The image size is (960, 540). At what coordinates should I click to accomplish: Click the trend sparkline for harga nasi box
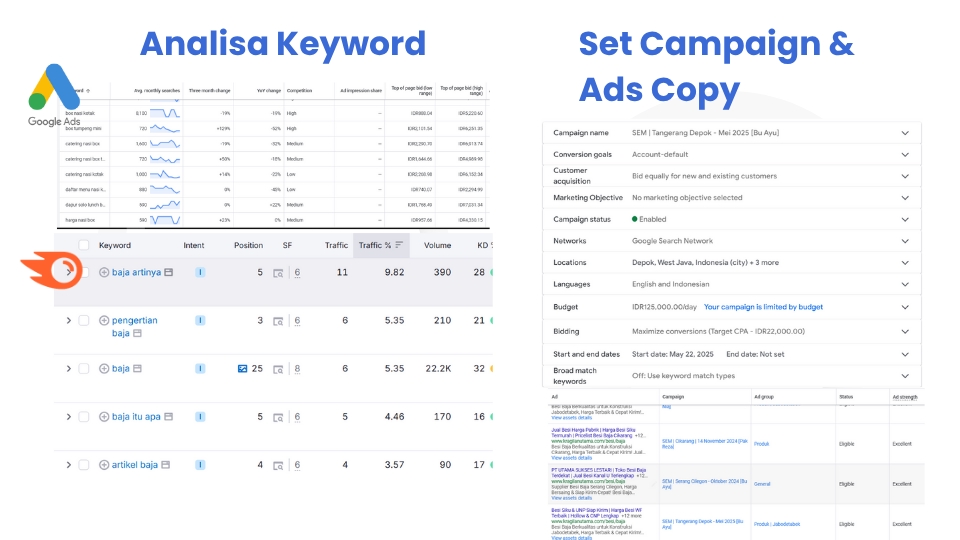[x=165, y=220]
